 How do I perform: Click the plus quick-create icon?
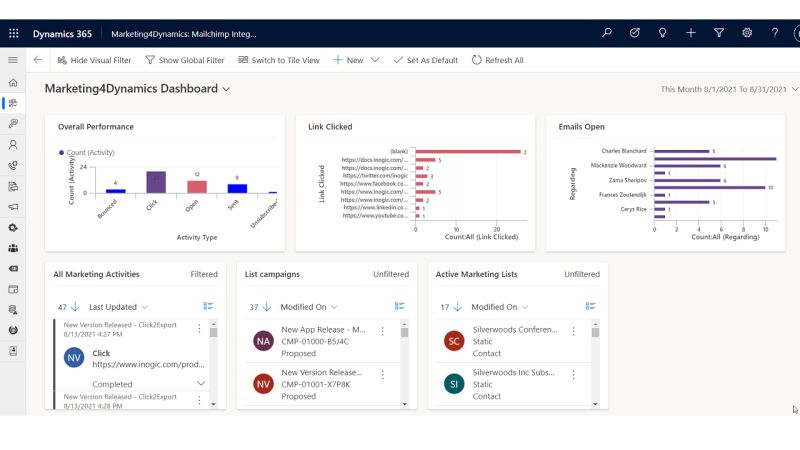(x=691, y=33)
